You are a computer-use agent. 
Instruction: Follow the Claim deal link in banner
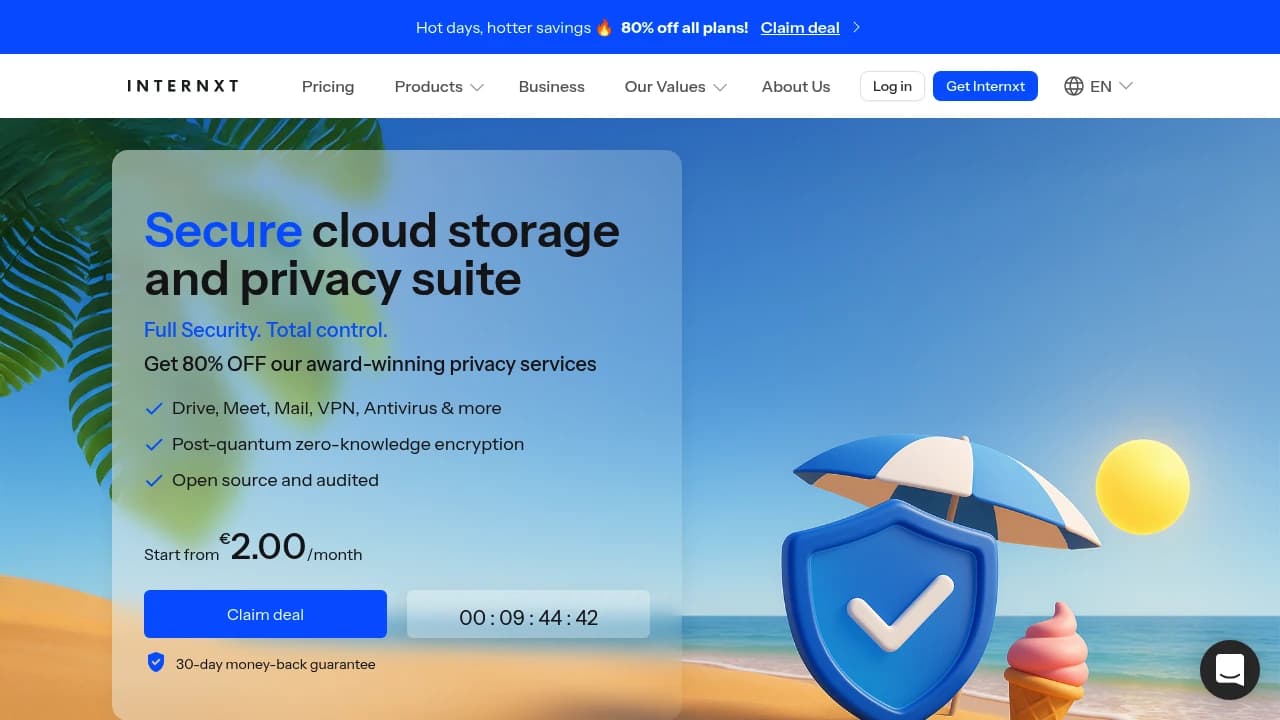coord(800,28)
